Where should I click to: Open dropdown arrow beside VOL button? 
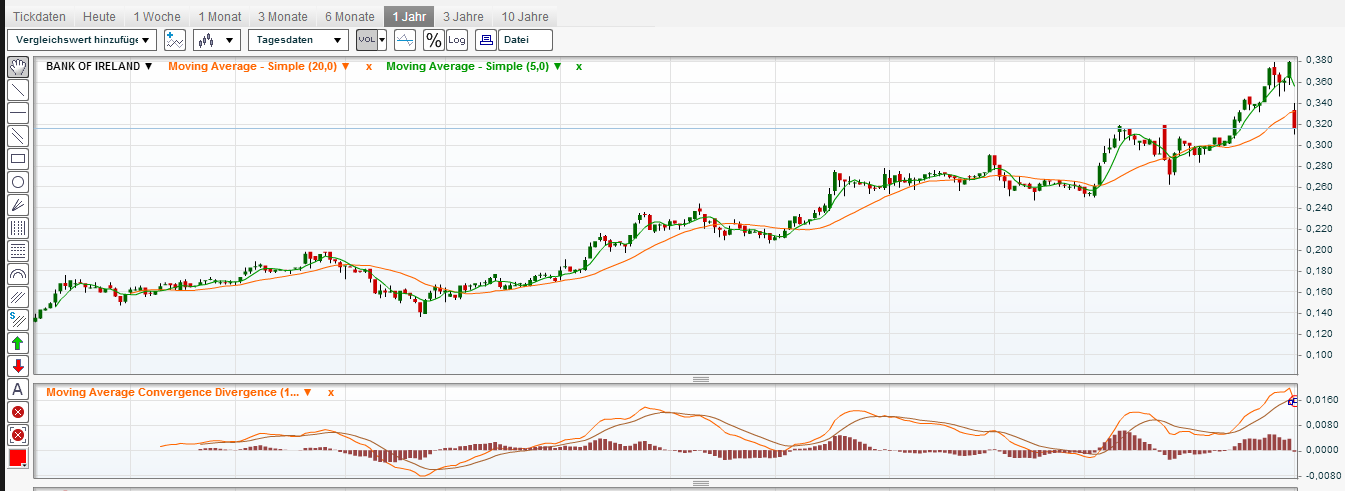(382, 40)
